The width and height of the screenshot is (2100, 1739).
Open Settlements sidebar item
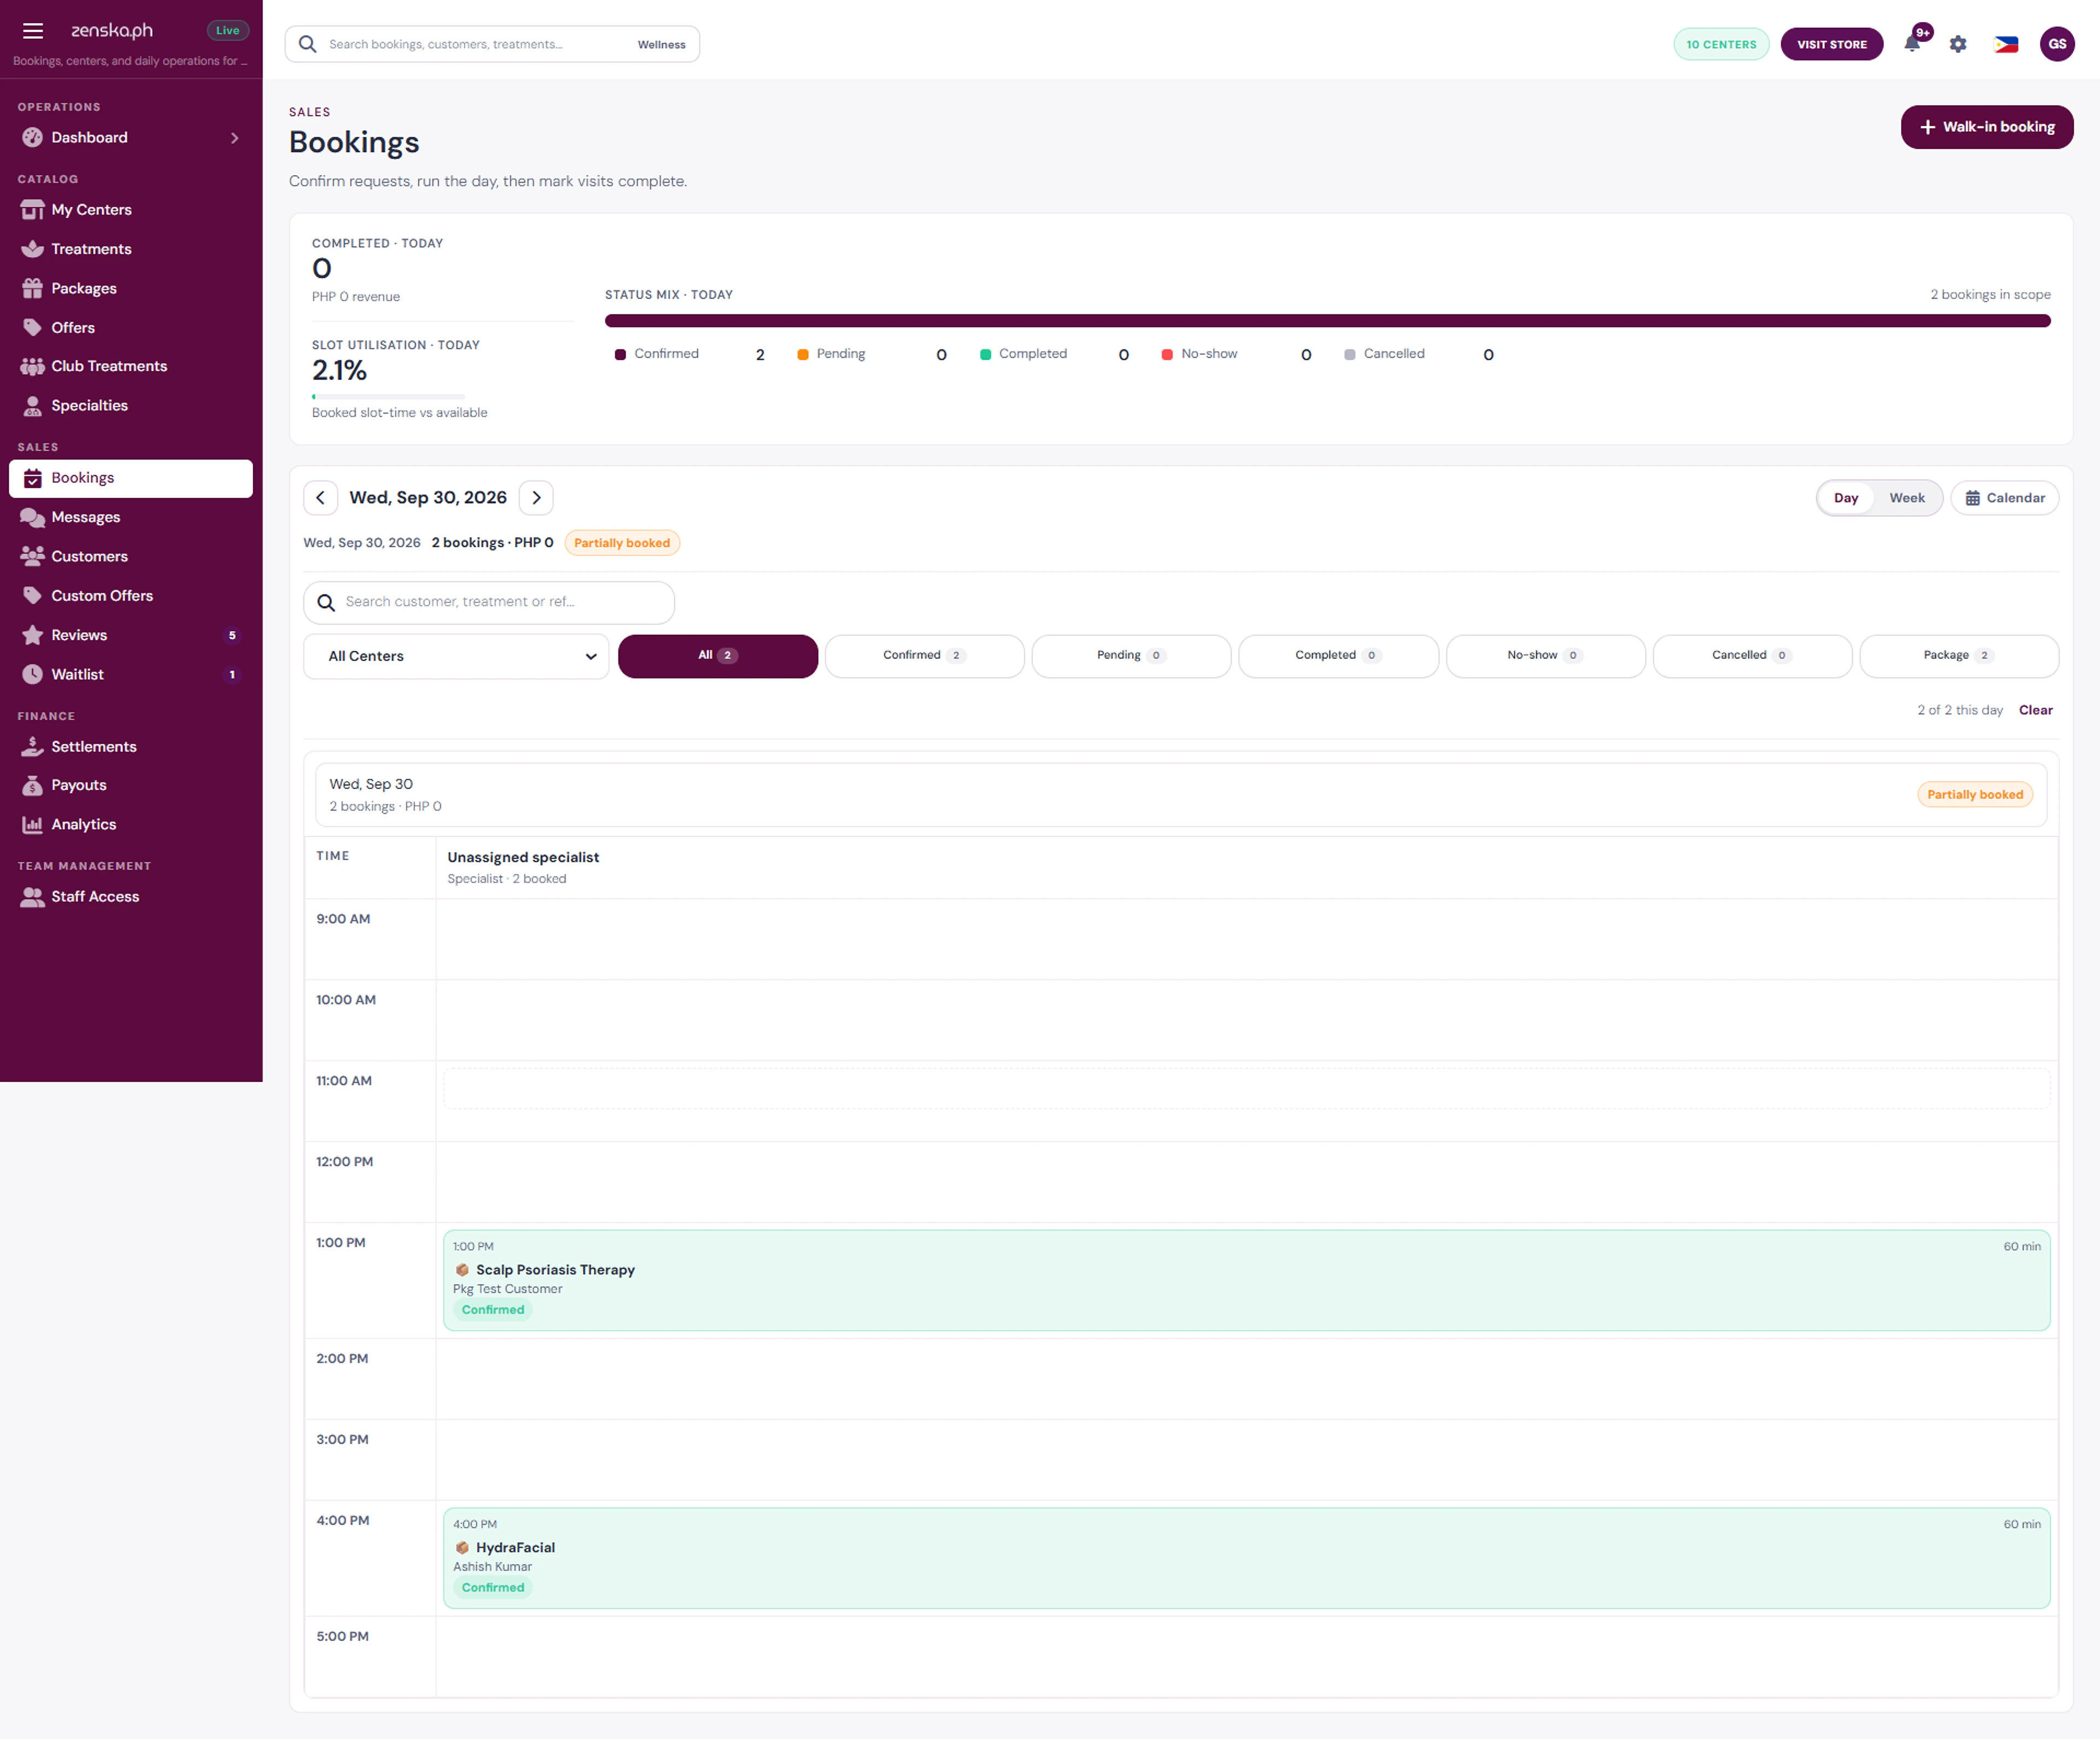[x=131, y=747]
